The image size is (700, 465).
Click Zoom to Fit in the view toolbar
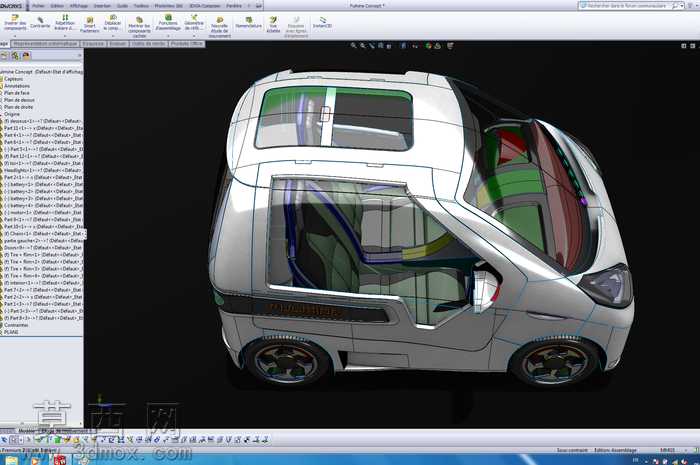[354, 46]
